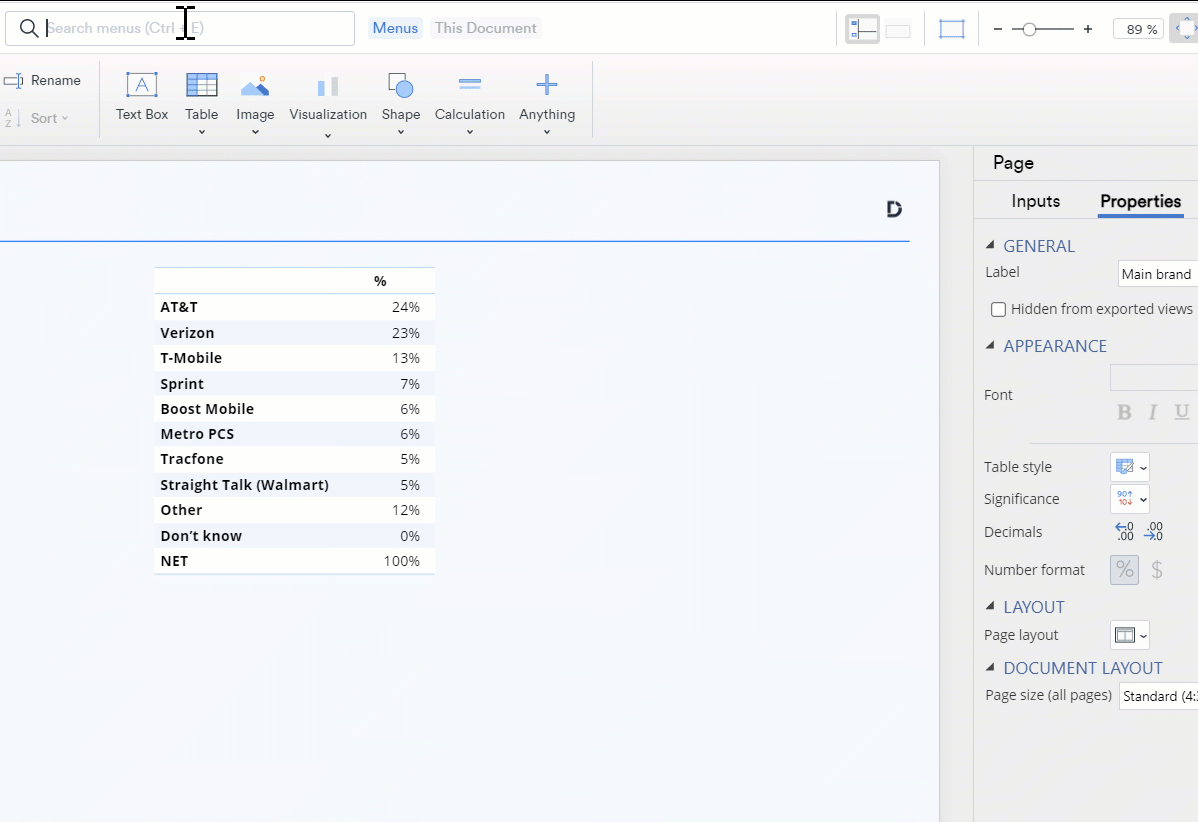Open the Page layout dropdown
The image size is (1198, 822).
pyautogui.click(x=1130, y=635)
